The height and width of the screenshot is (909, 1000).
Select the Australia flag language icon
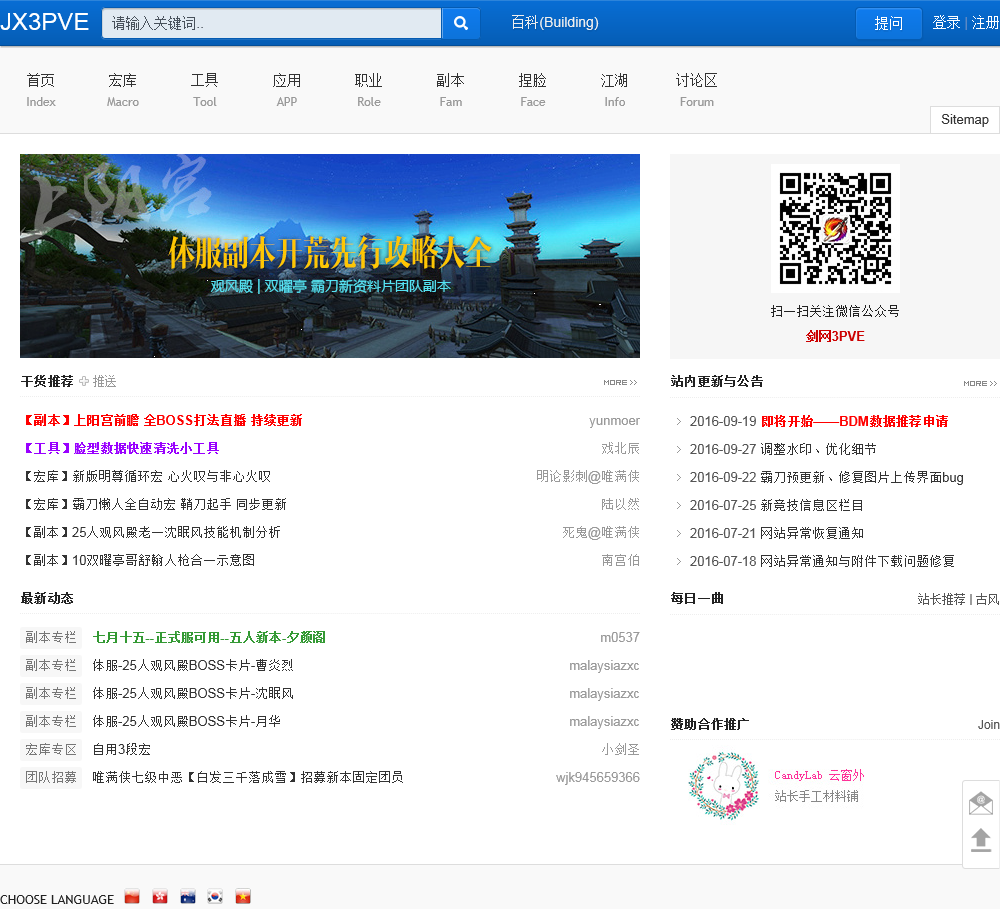click(188, 897)
